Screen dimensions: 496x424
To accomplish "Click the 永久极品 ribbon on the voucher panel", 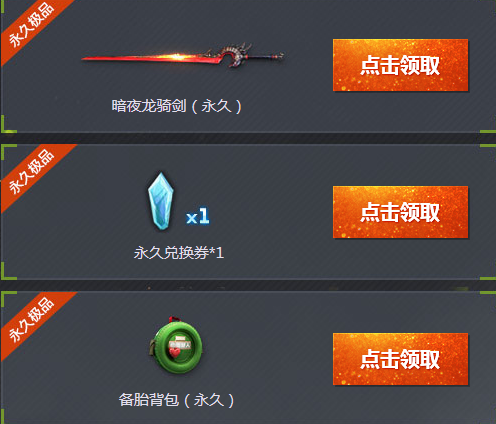I will pyautogui.click(x=33, y=173).
